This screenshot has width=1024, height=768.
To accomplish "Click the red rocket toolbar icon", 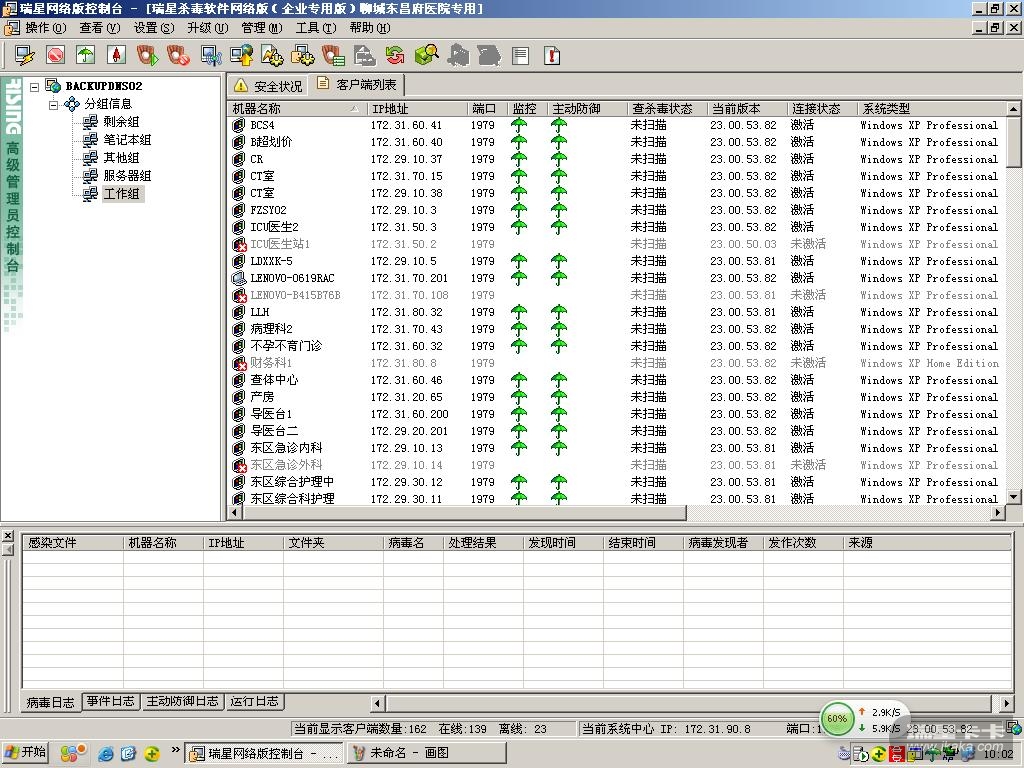I will click(x=116, y=56).
